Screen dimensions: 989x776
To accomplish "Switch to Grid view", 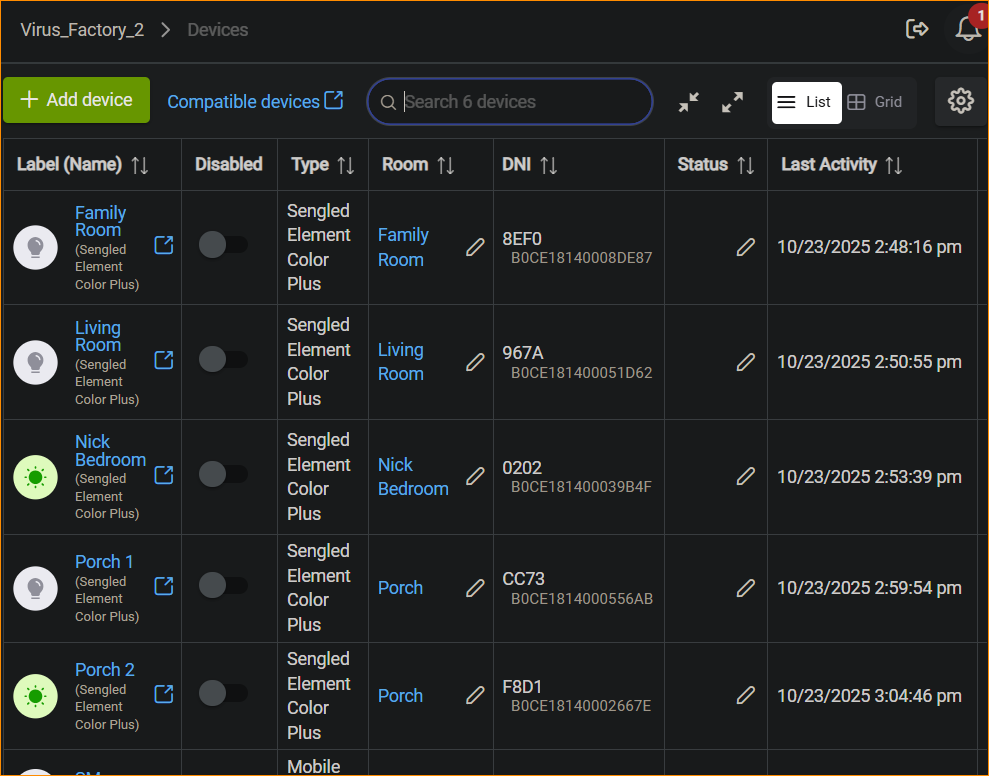I will 875,102.
